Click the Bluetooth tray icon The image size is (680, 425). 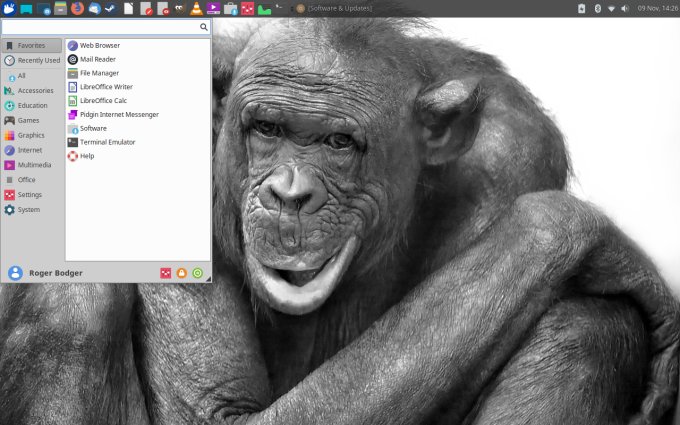(597, 8)
